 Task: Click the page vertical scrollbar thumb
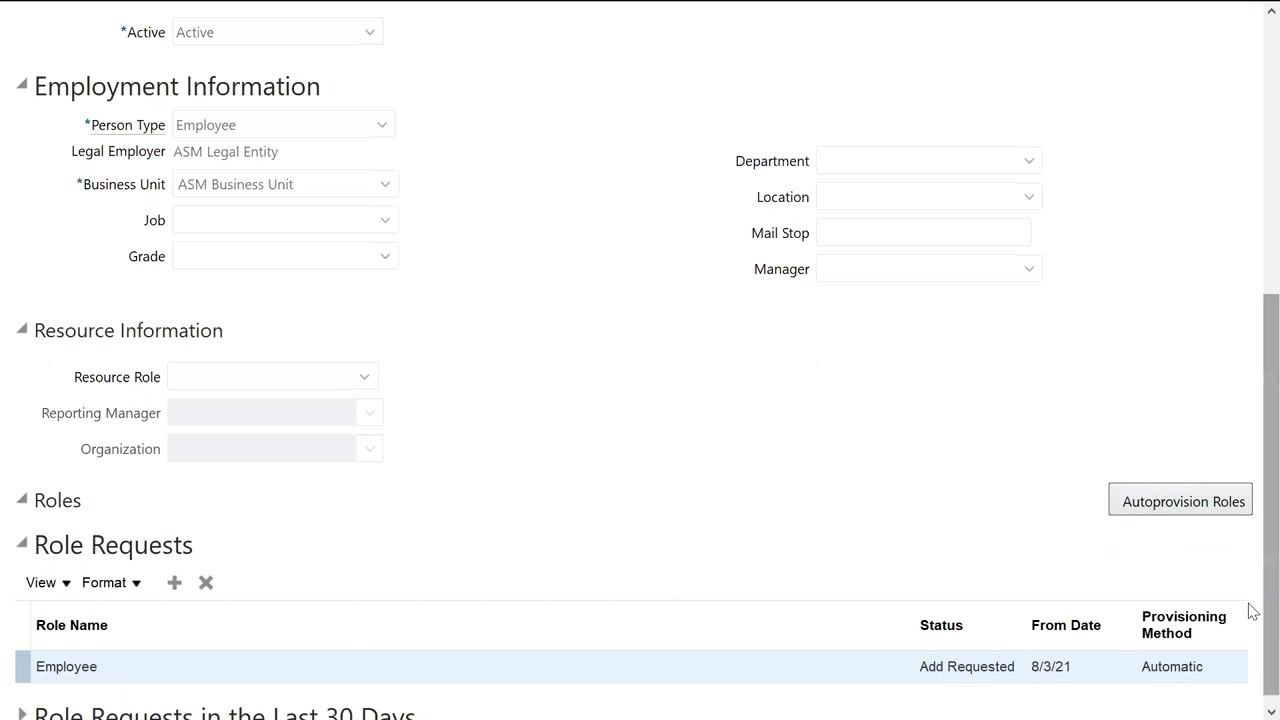1271,494
